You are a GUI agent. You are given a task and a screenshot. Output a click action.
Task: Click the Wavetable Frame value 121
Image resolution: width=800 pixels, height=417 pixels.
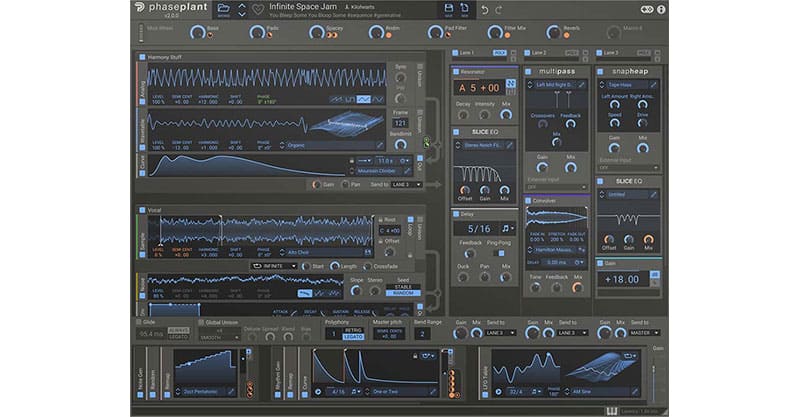(401, 123)
